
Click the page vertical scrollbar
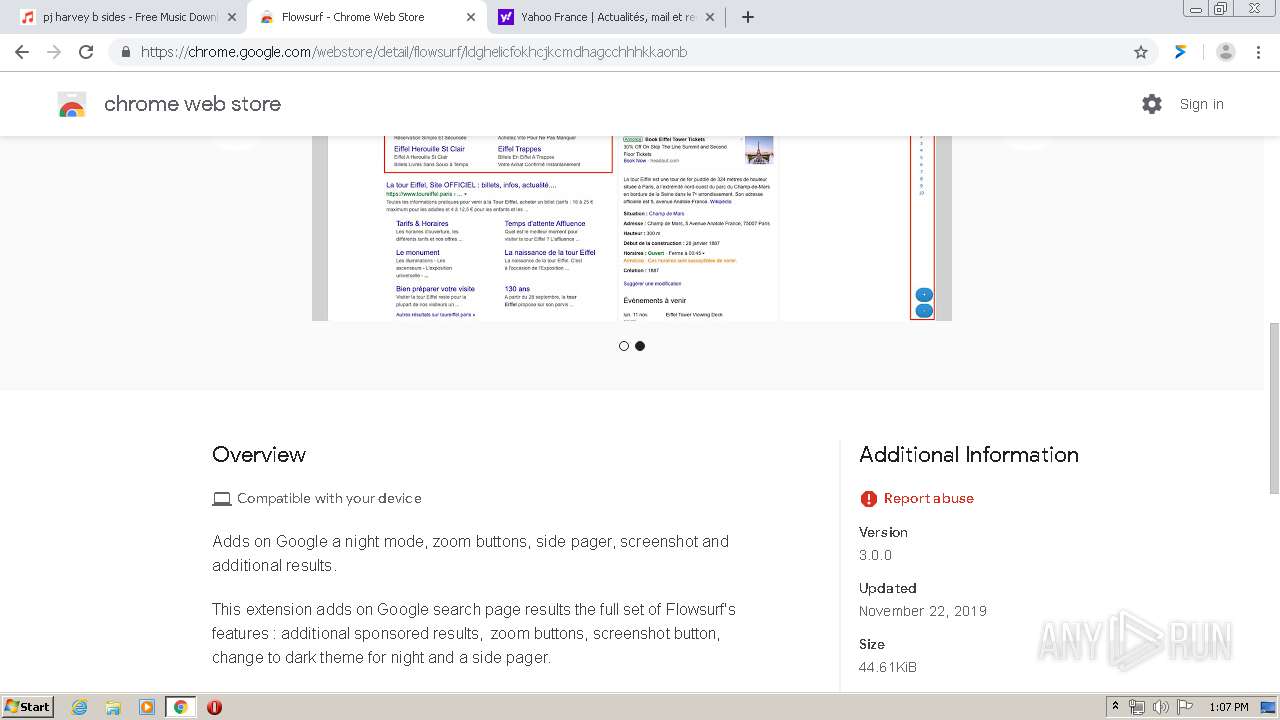pos(1274,408)
